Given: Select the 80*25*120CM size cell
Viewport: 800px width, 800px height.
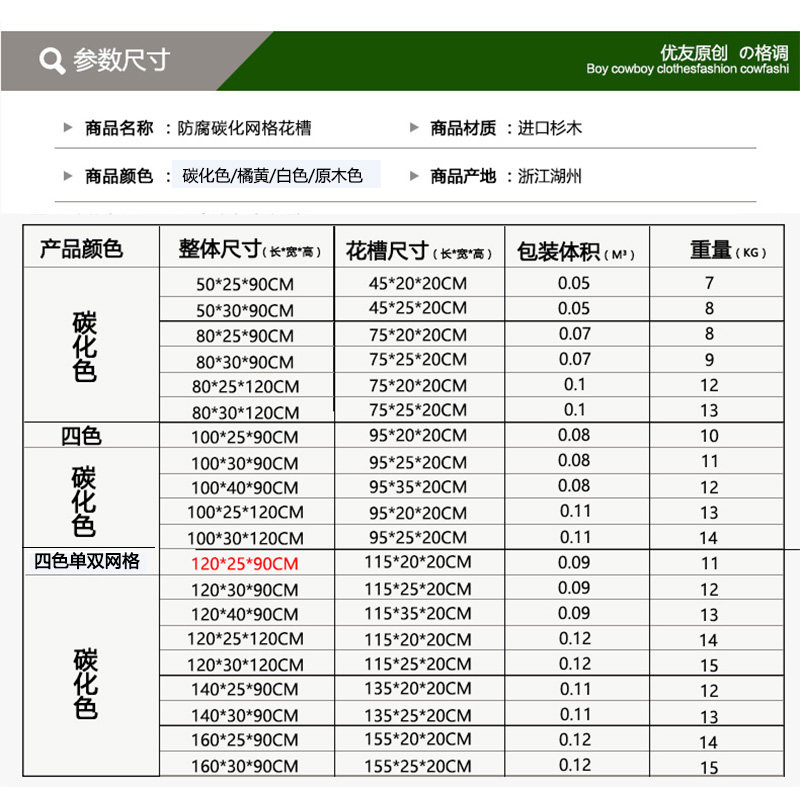Looking at the screenshot, I should tap(245, 386).
